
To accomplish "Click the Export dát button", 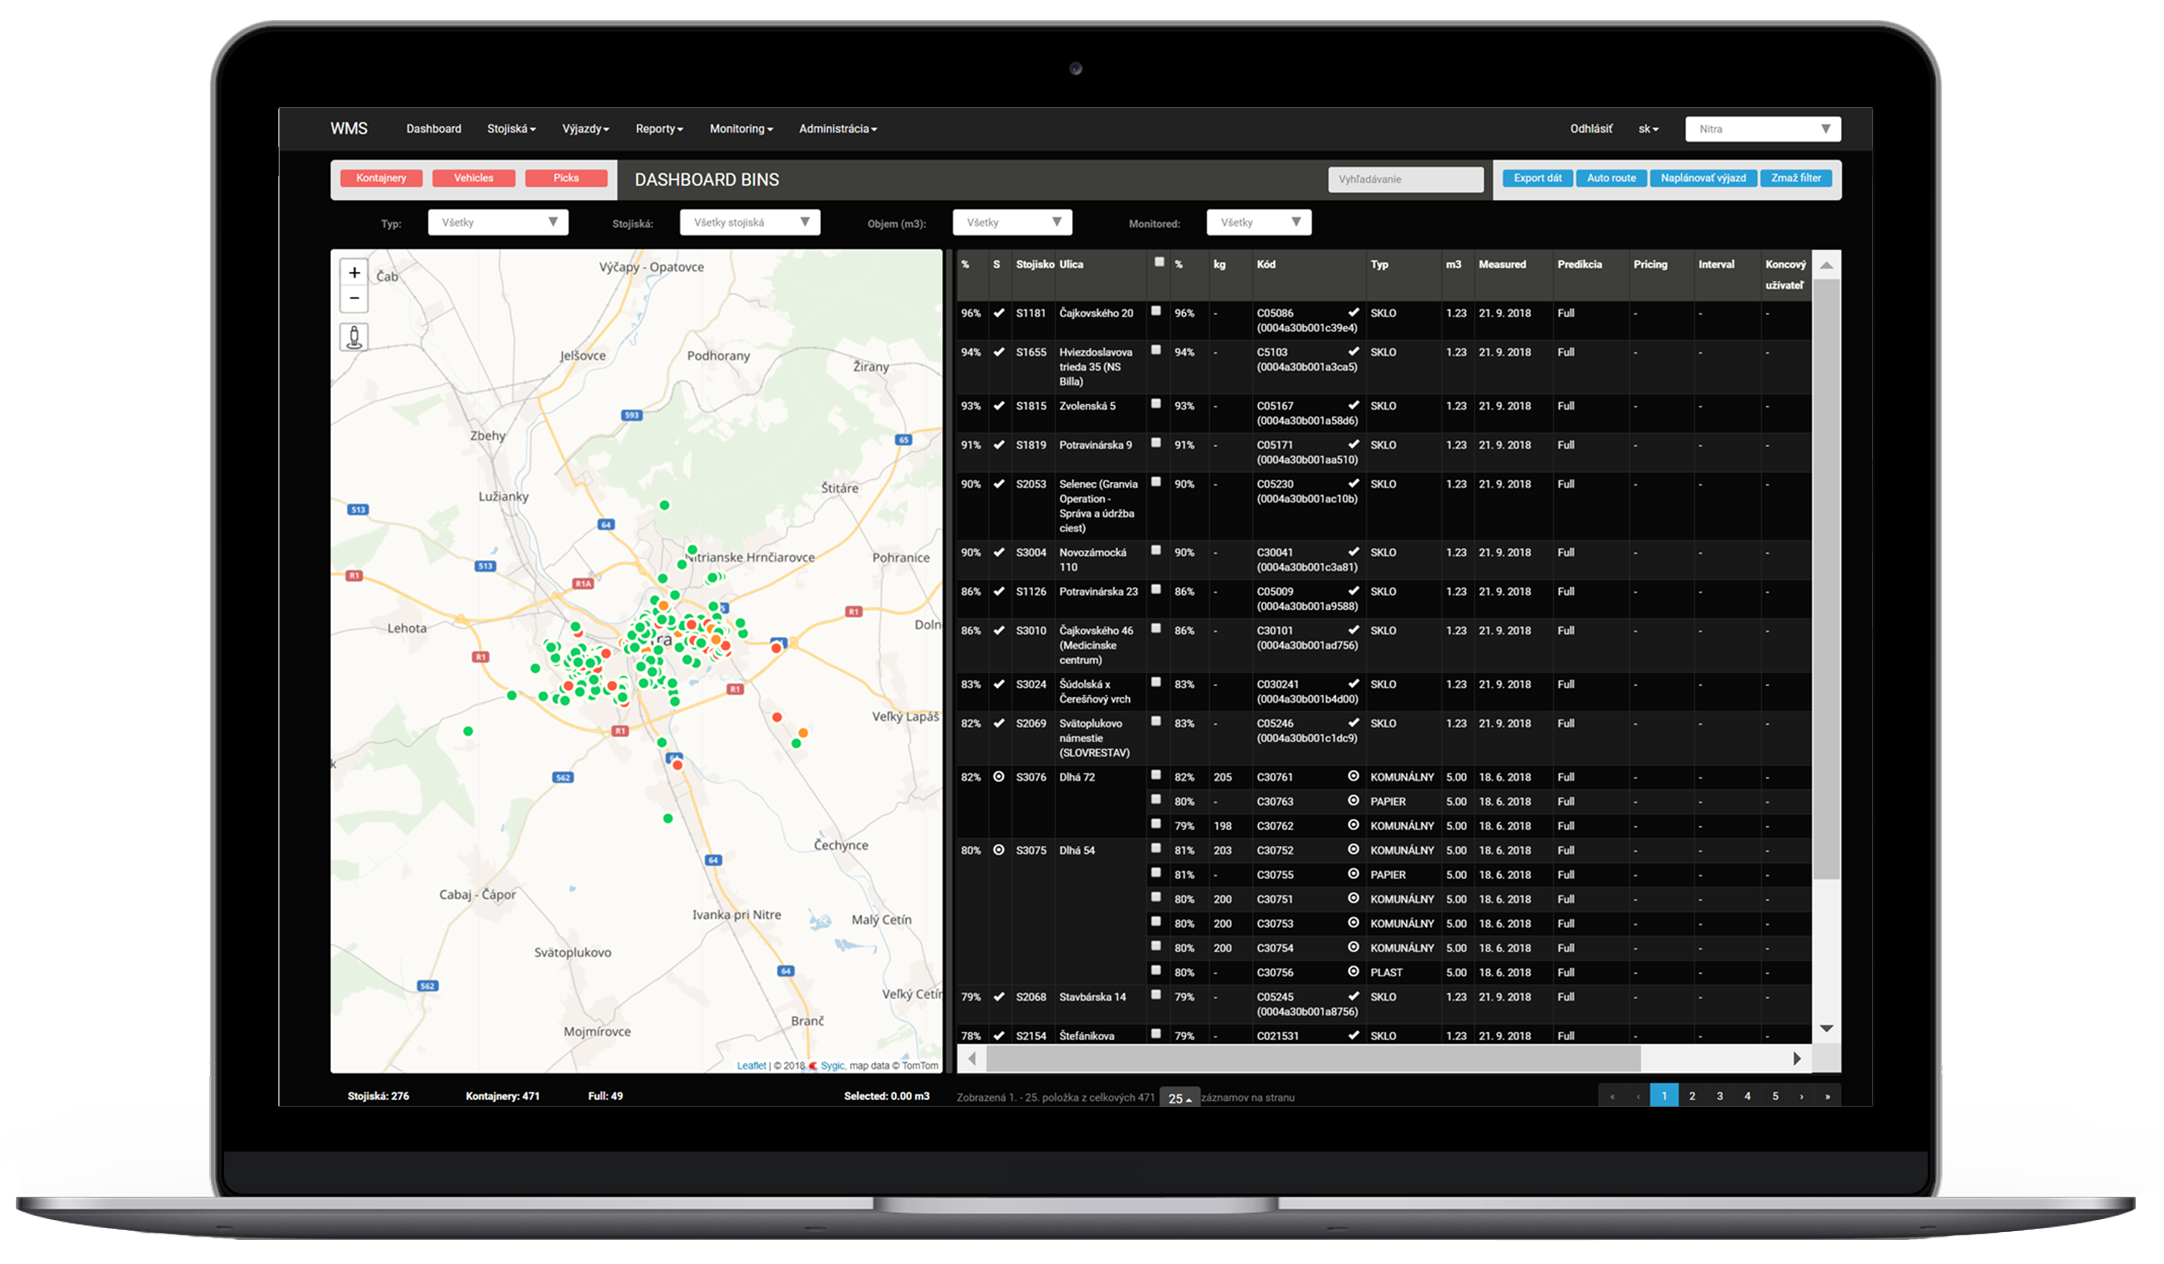I will (x=1537, y=178).
